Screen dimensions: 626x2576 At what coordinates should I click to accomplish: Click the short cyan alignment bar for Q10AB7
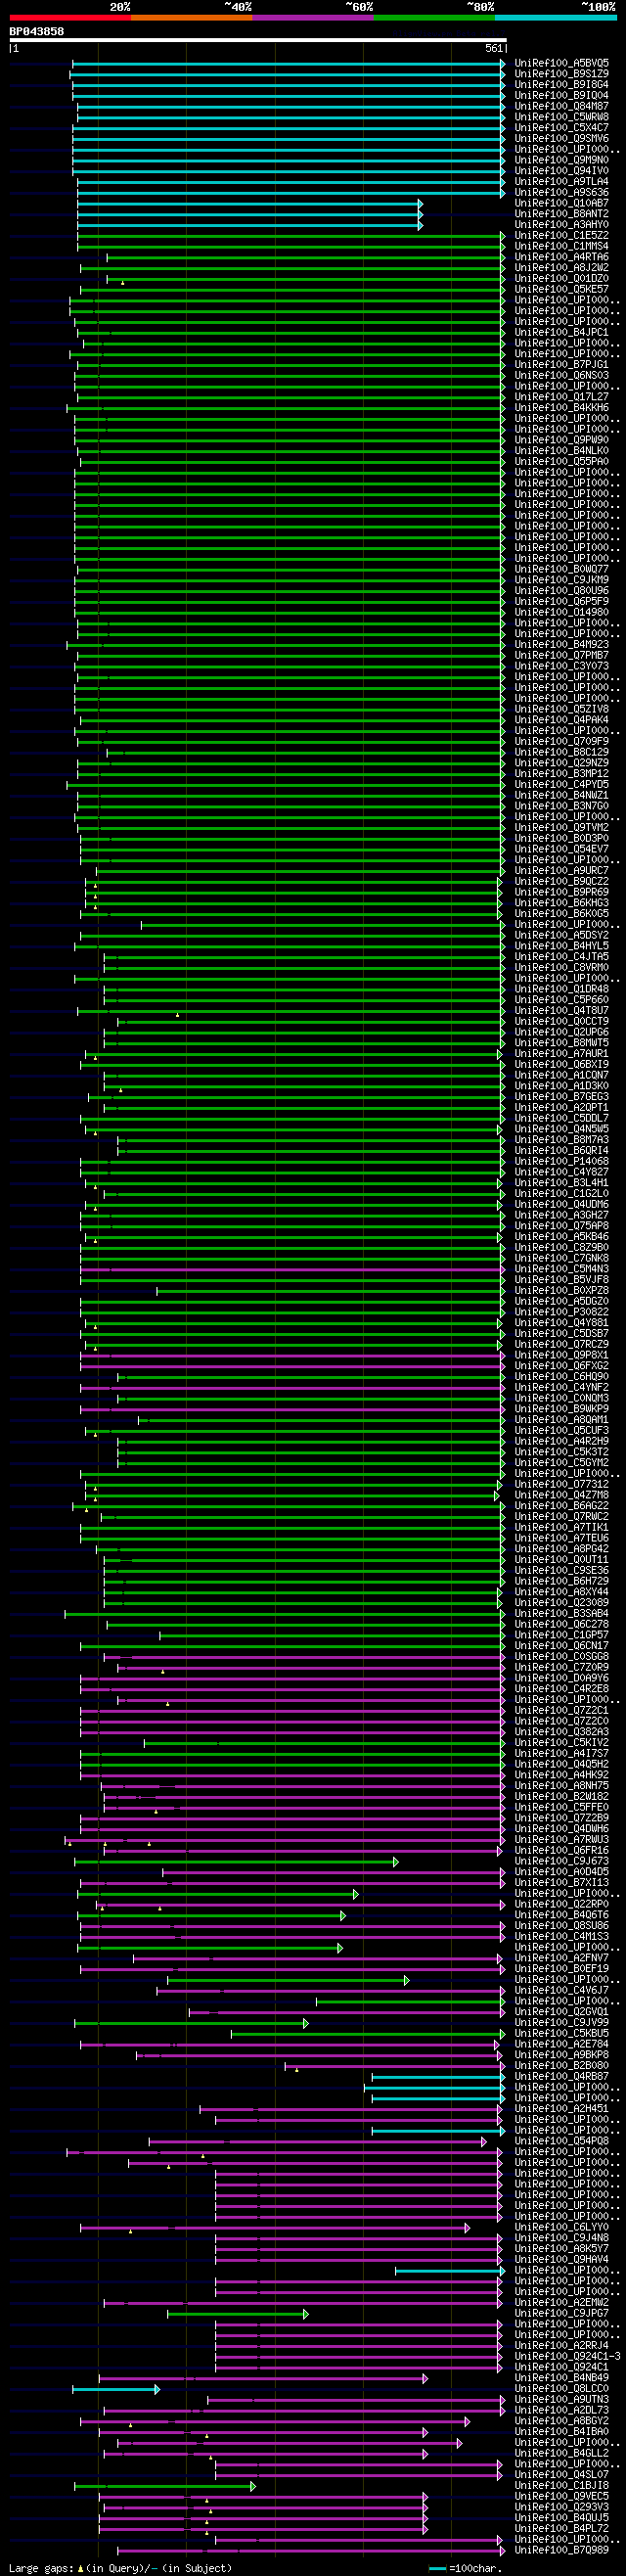tap(250, 203)
